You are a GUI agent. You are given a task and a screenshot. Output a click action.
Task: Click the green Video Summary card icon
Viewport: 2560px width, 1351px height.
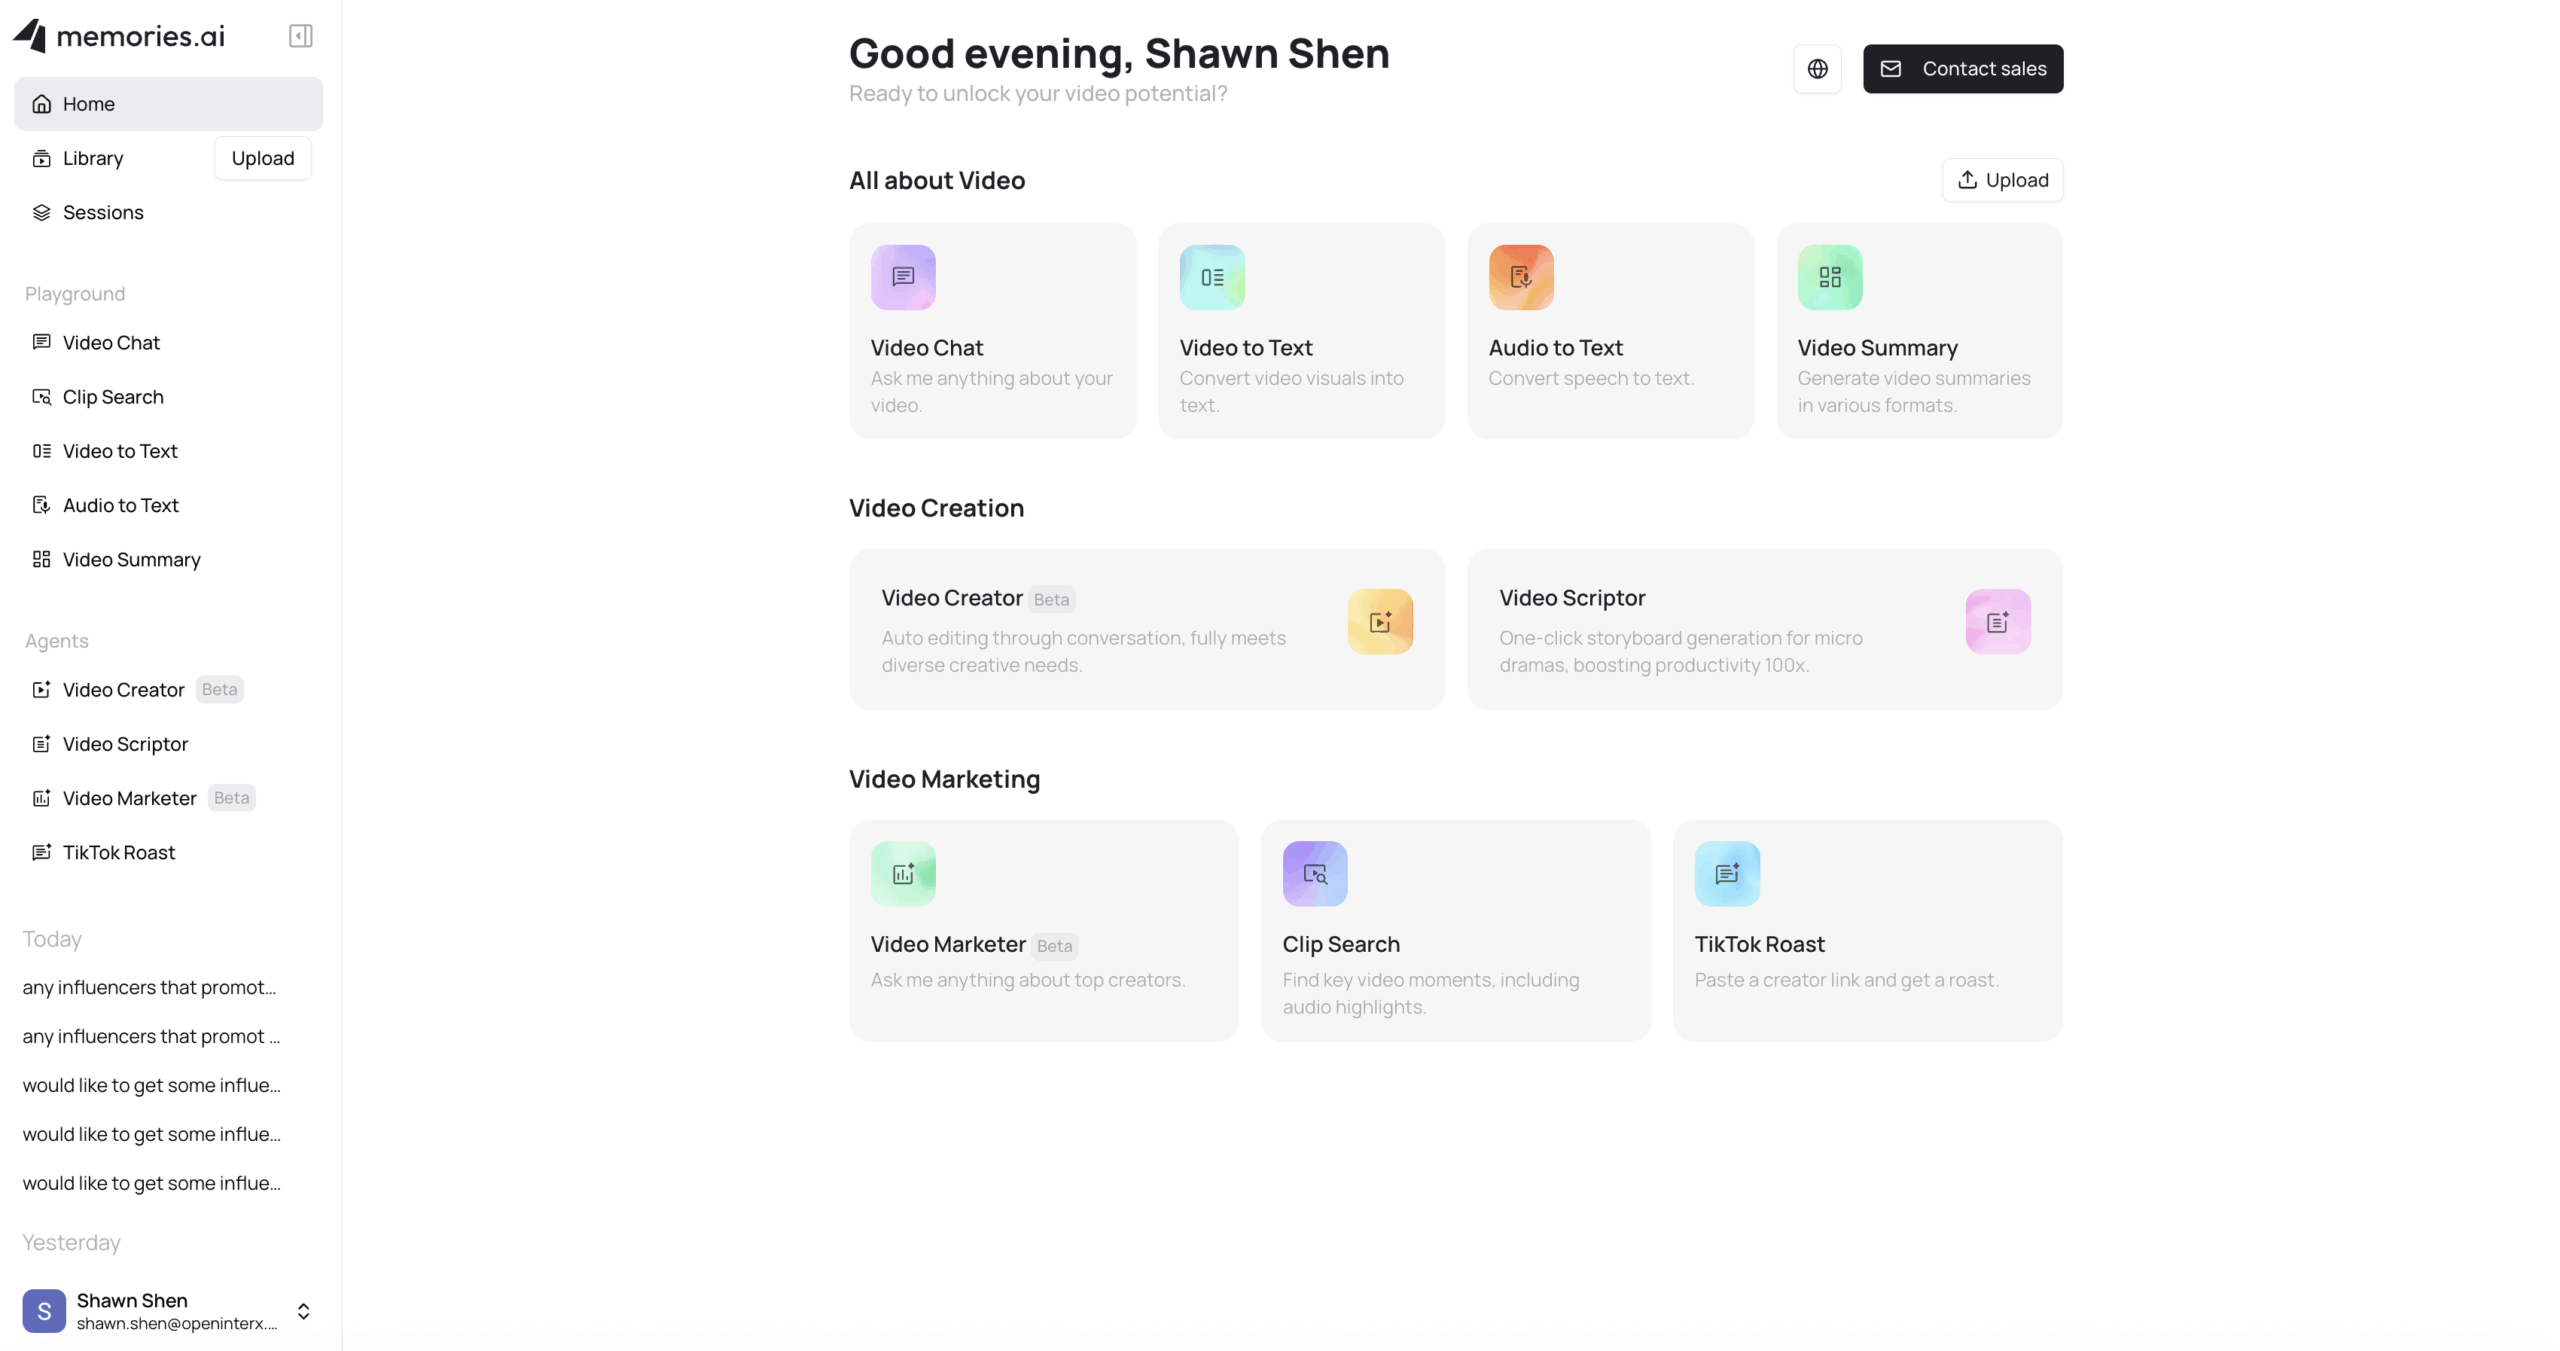(1829, 277)
